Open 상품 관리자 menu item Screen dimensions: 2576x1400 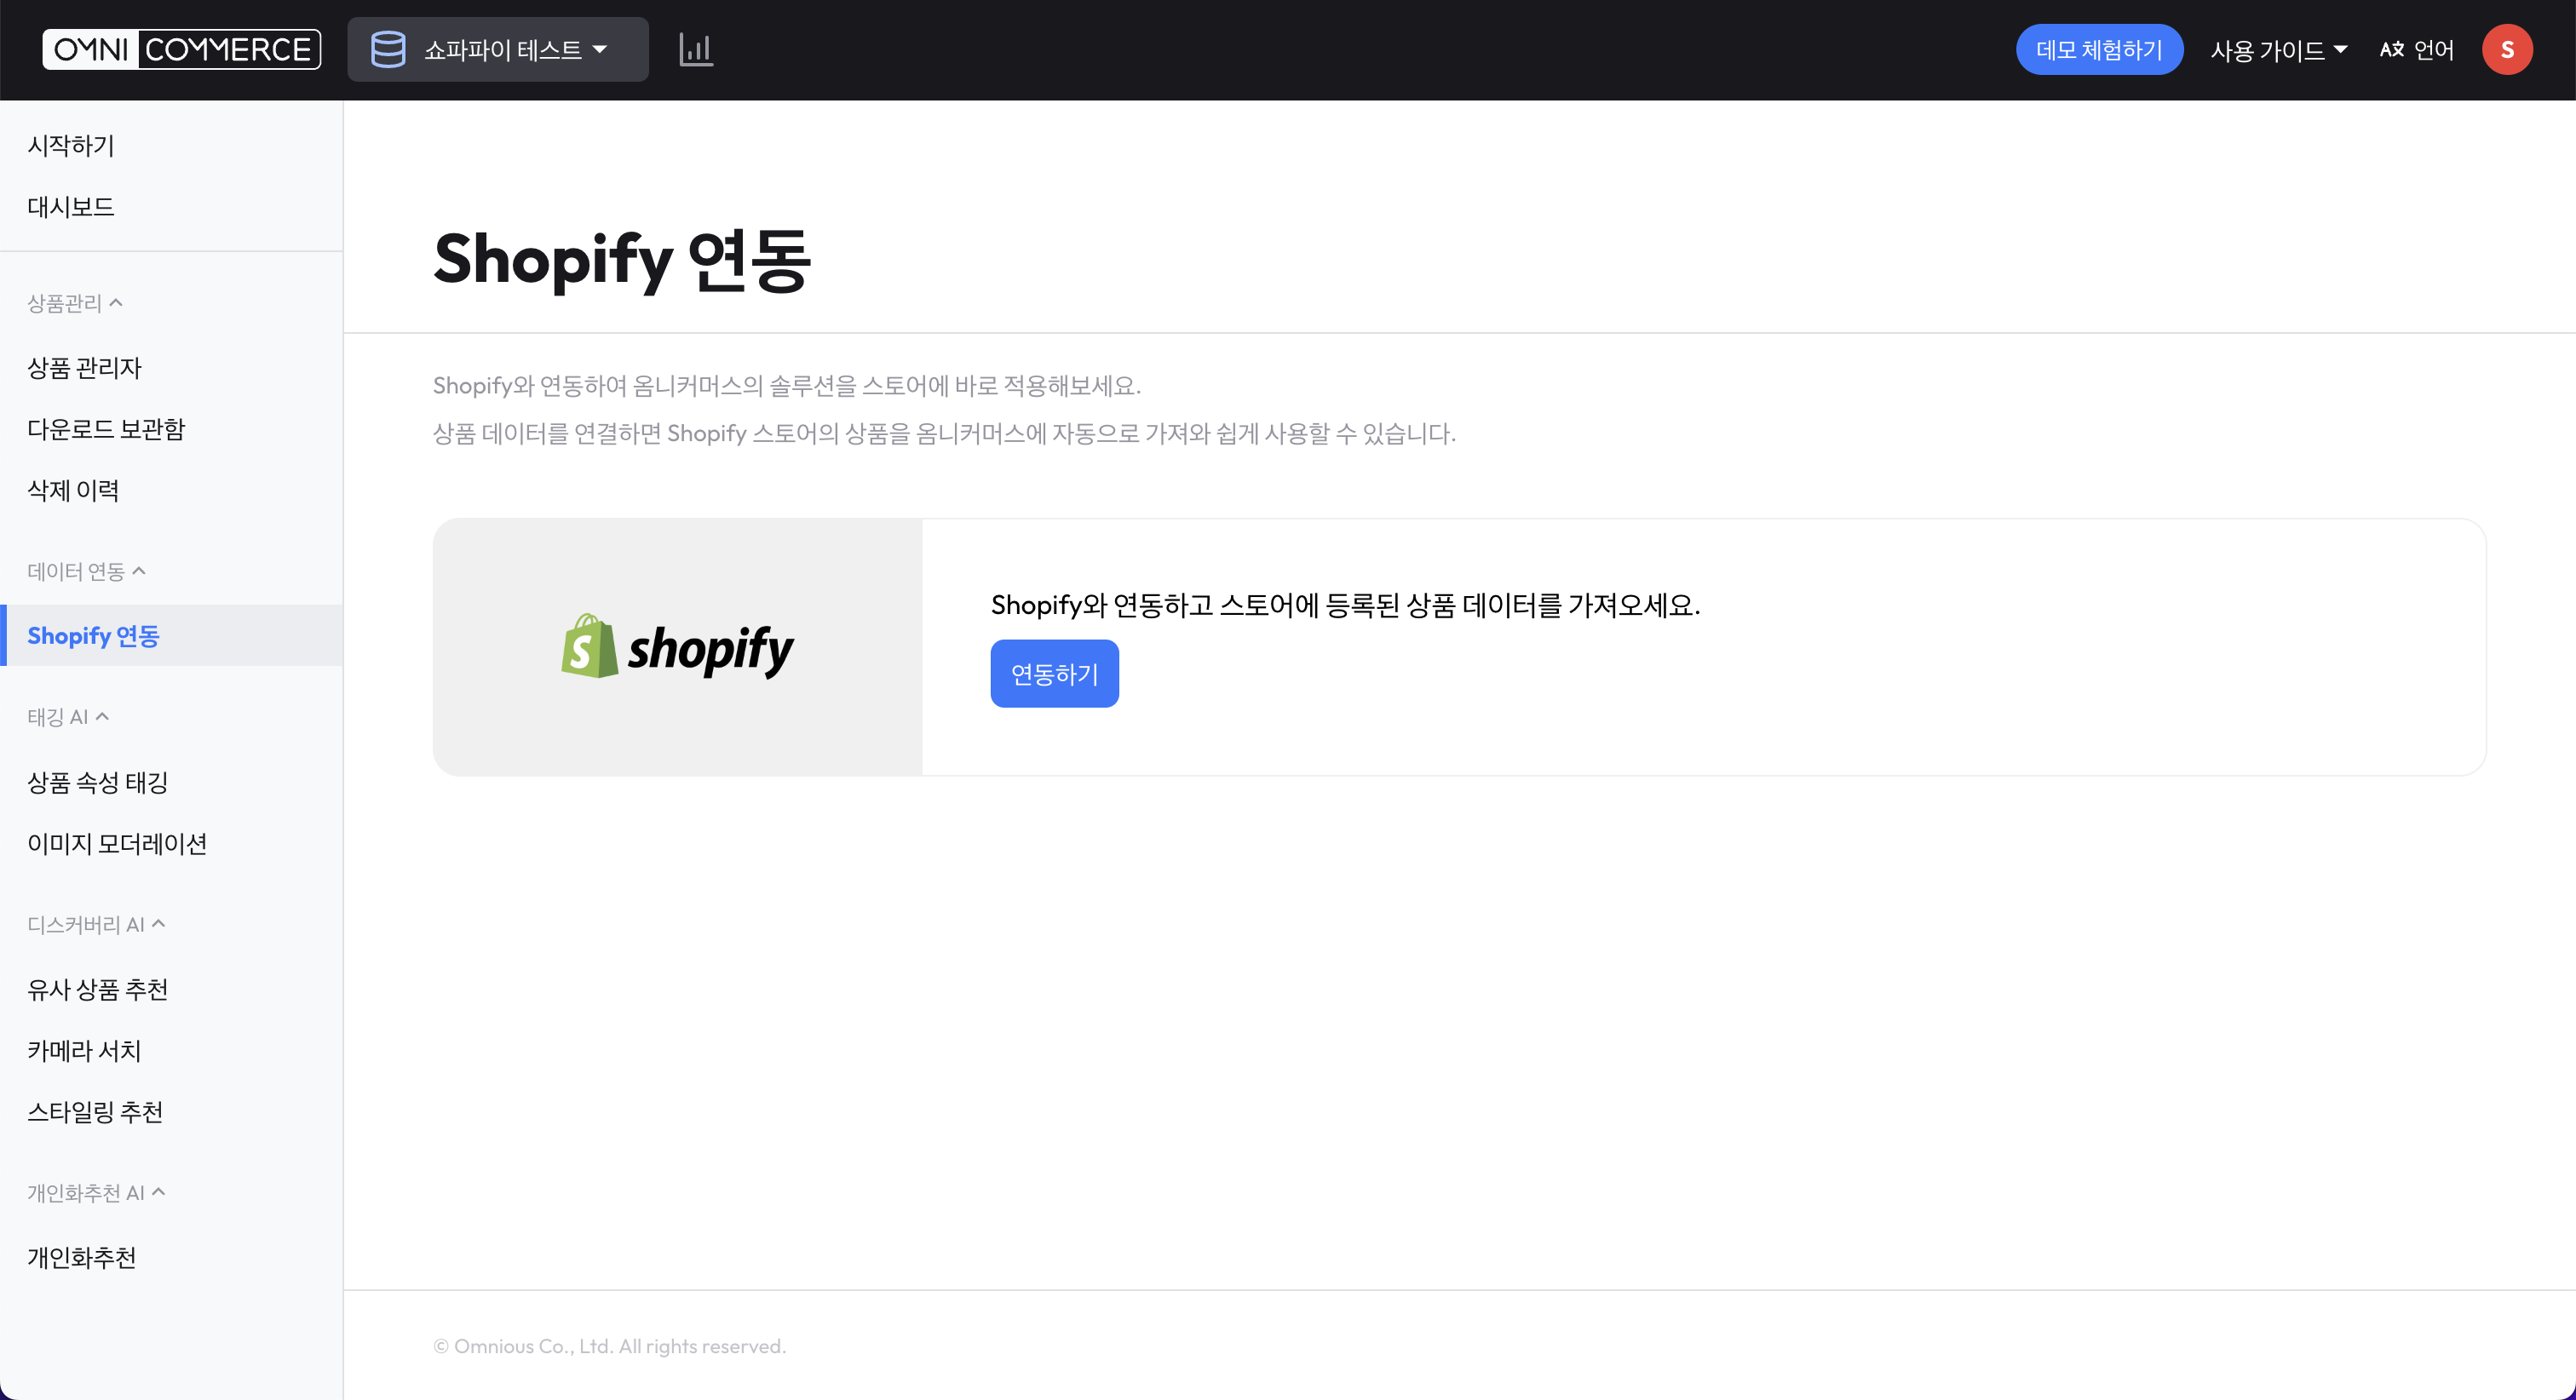coord(85,368)
